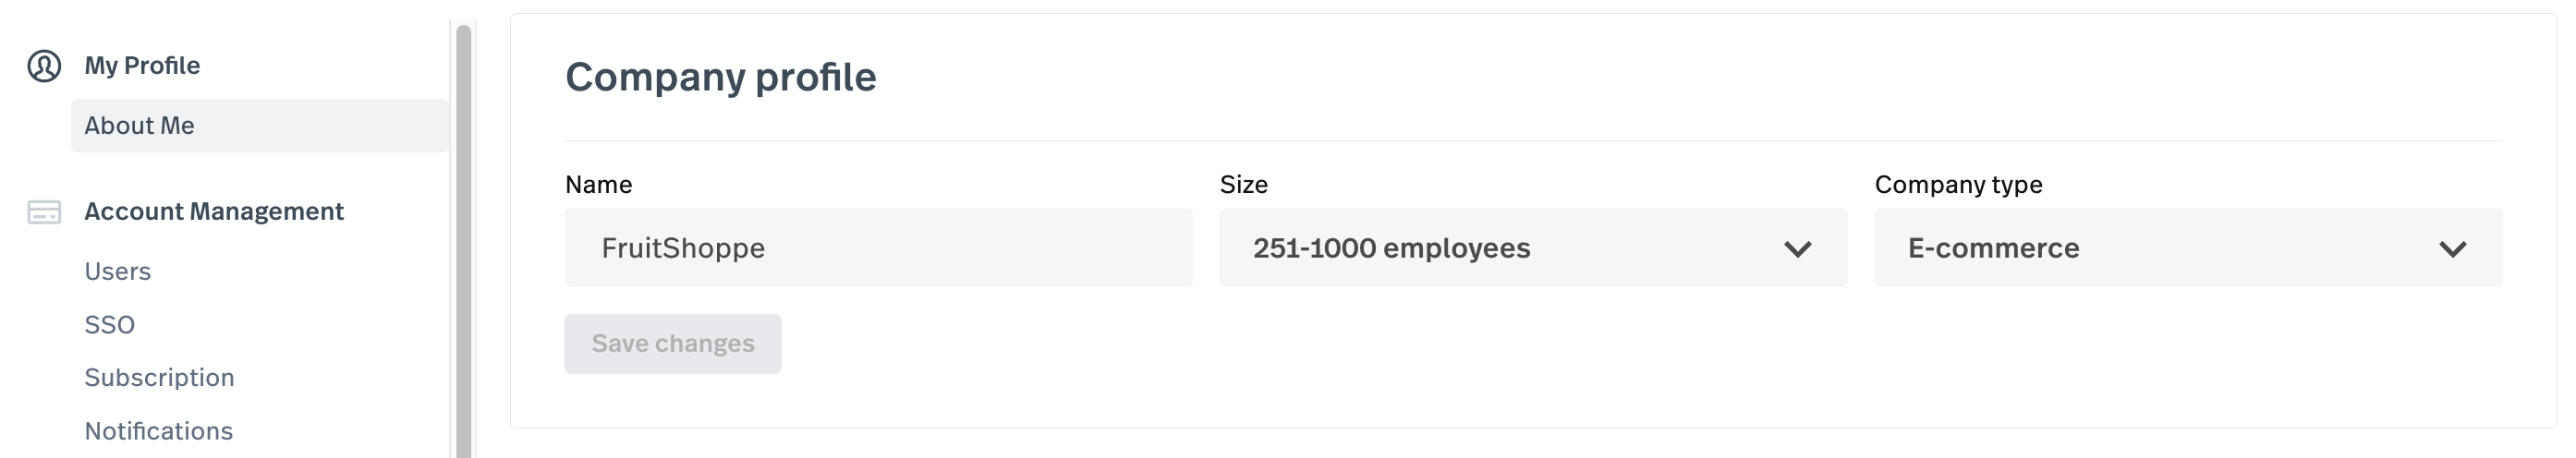Open the SSO settings

pos(110,325)
